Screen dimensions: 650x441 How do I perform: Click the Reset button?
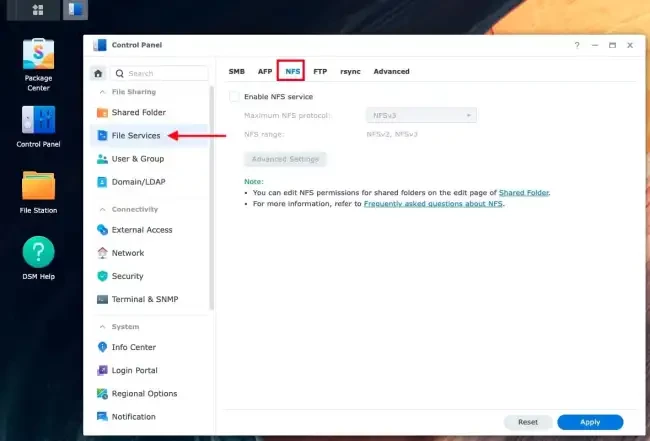(x=528, y=422)
